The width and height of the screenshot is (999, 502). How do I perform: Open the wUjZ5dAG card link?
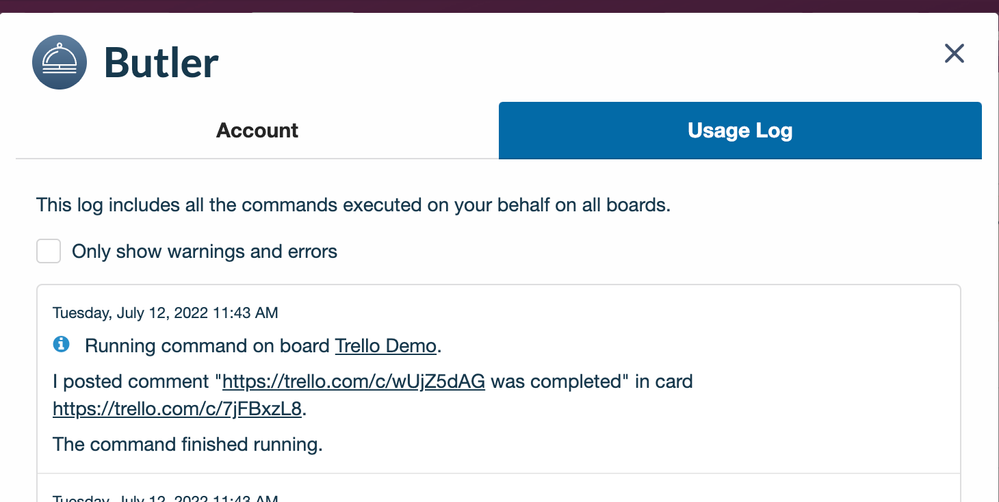(x=354, y=382)
